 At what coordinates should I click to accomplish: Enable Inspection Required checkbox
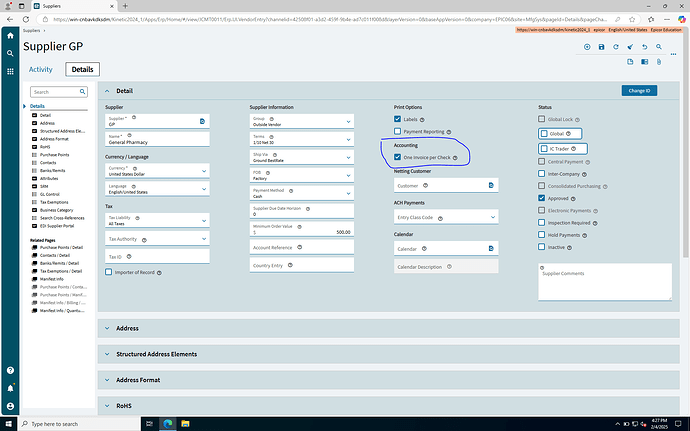pyautogui.click(x=542, y=222)
